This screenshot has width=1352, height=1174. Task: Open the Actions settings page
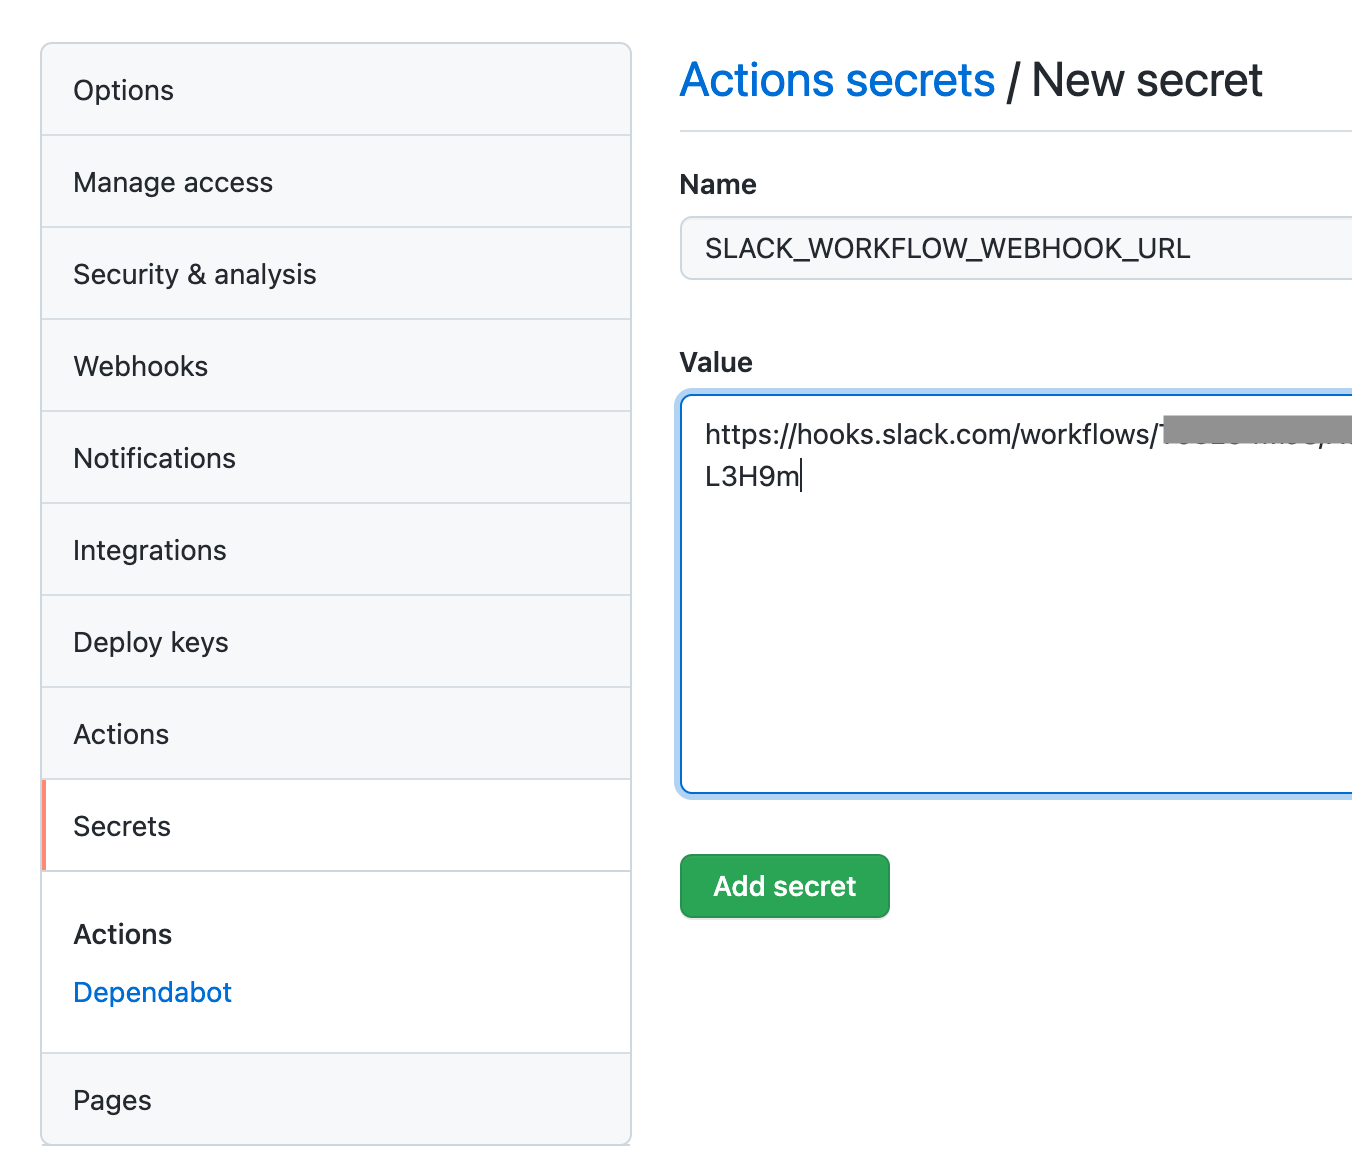click(x=121, y=734)
